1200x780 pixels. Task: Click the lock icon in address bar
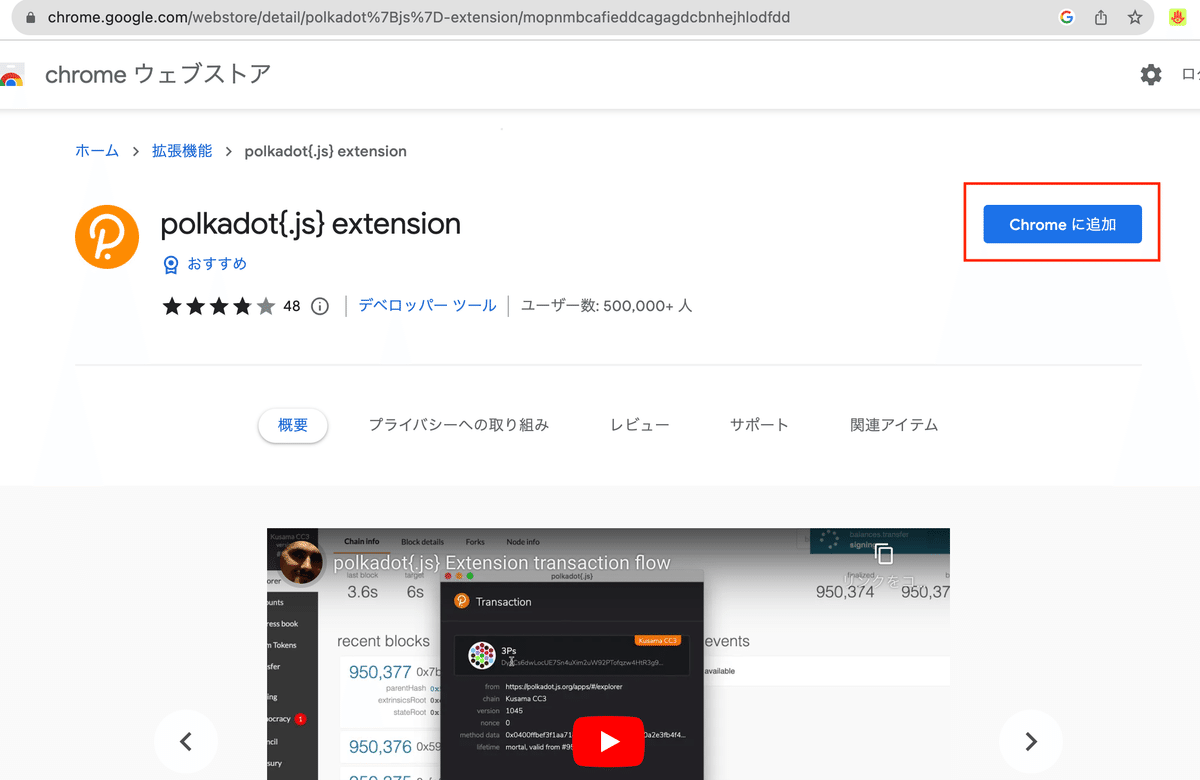[30, 18]
